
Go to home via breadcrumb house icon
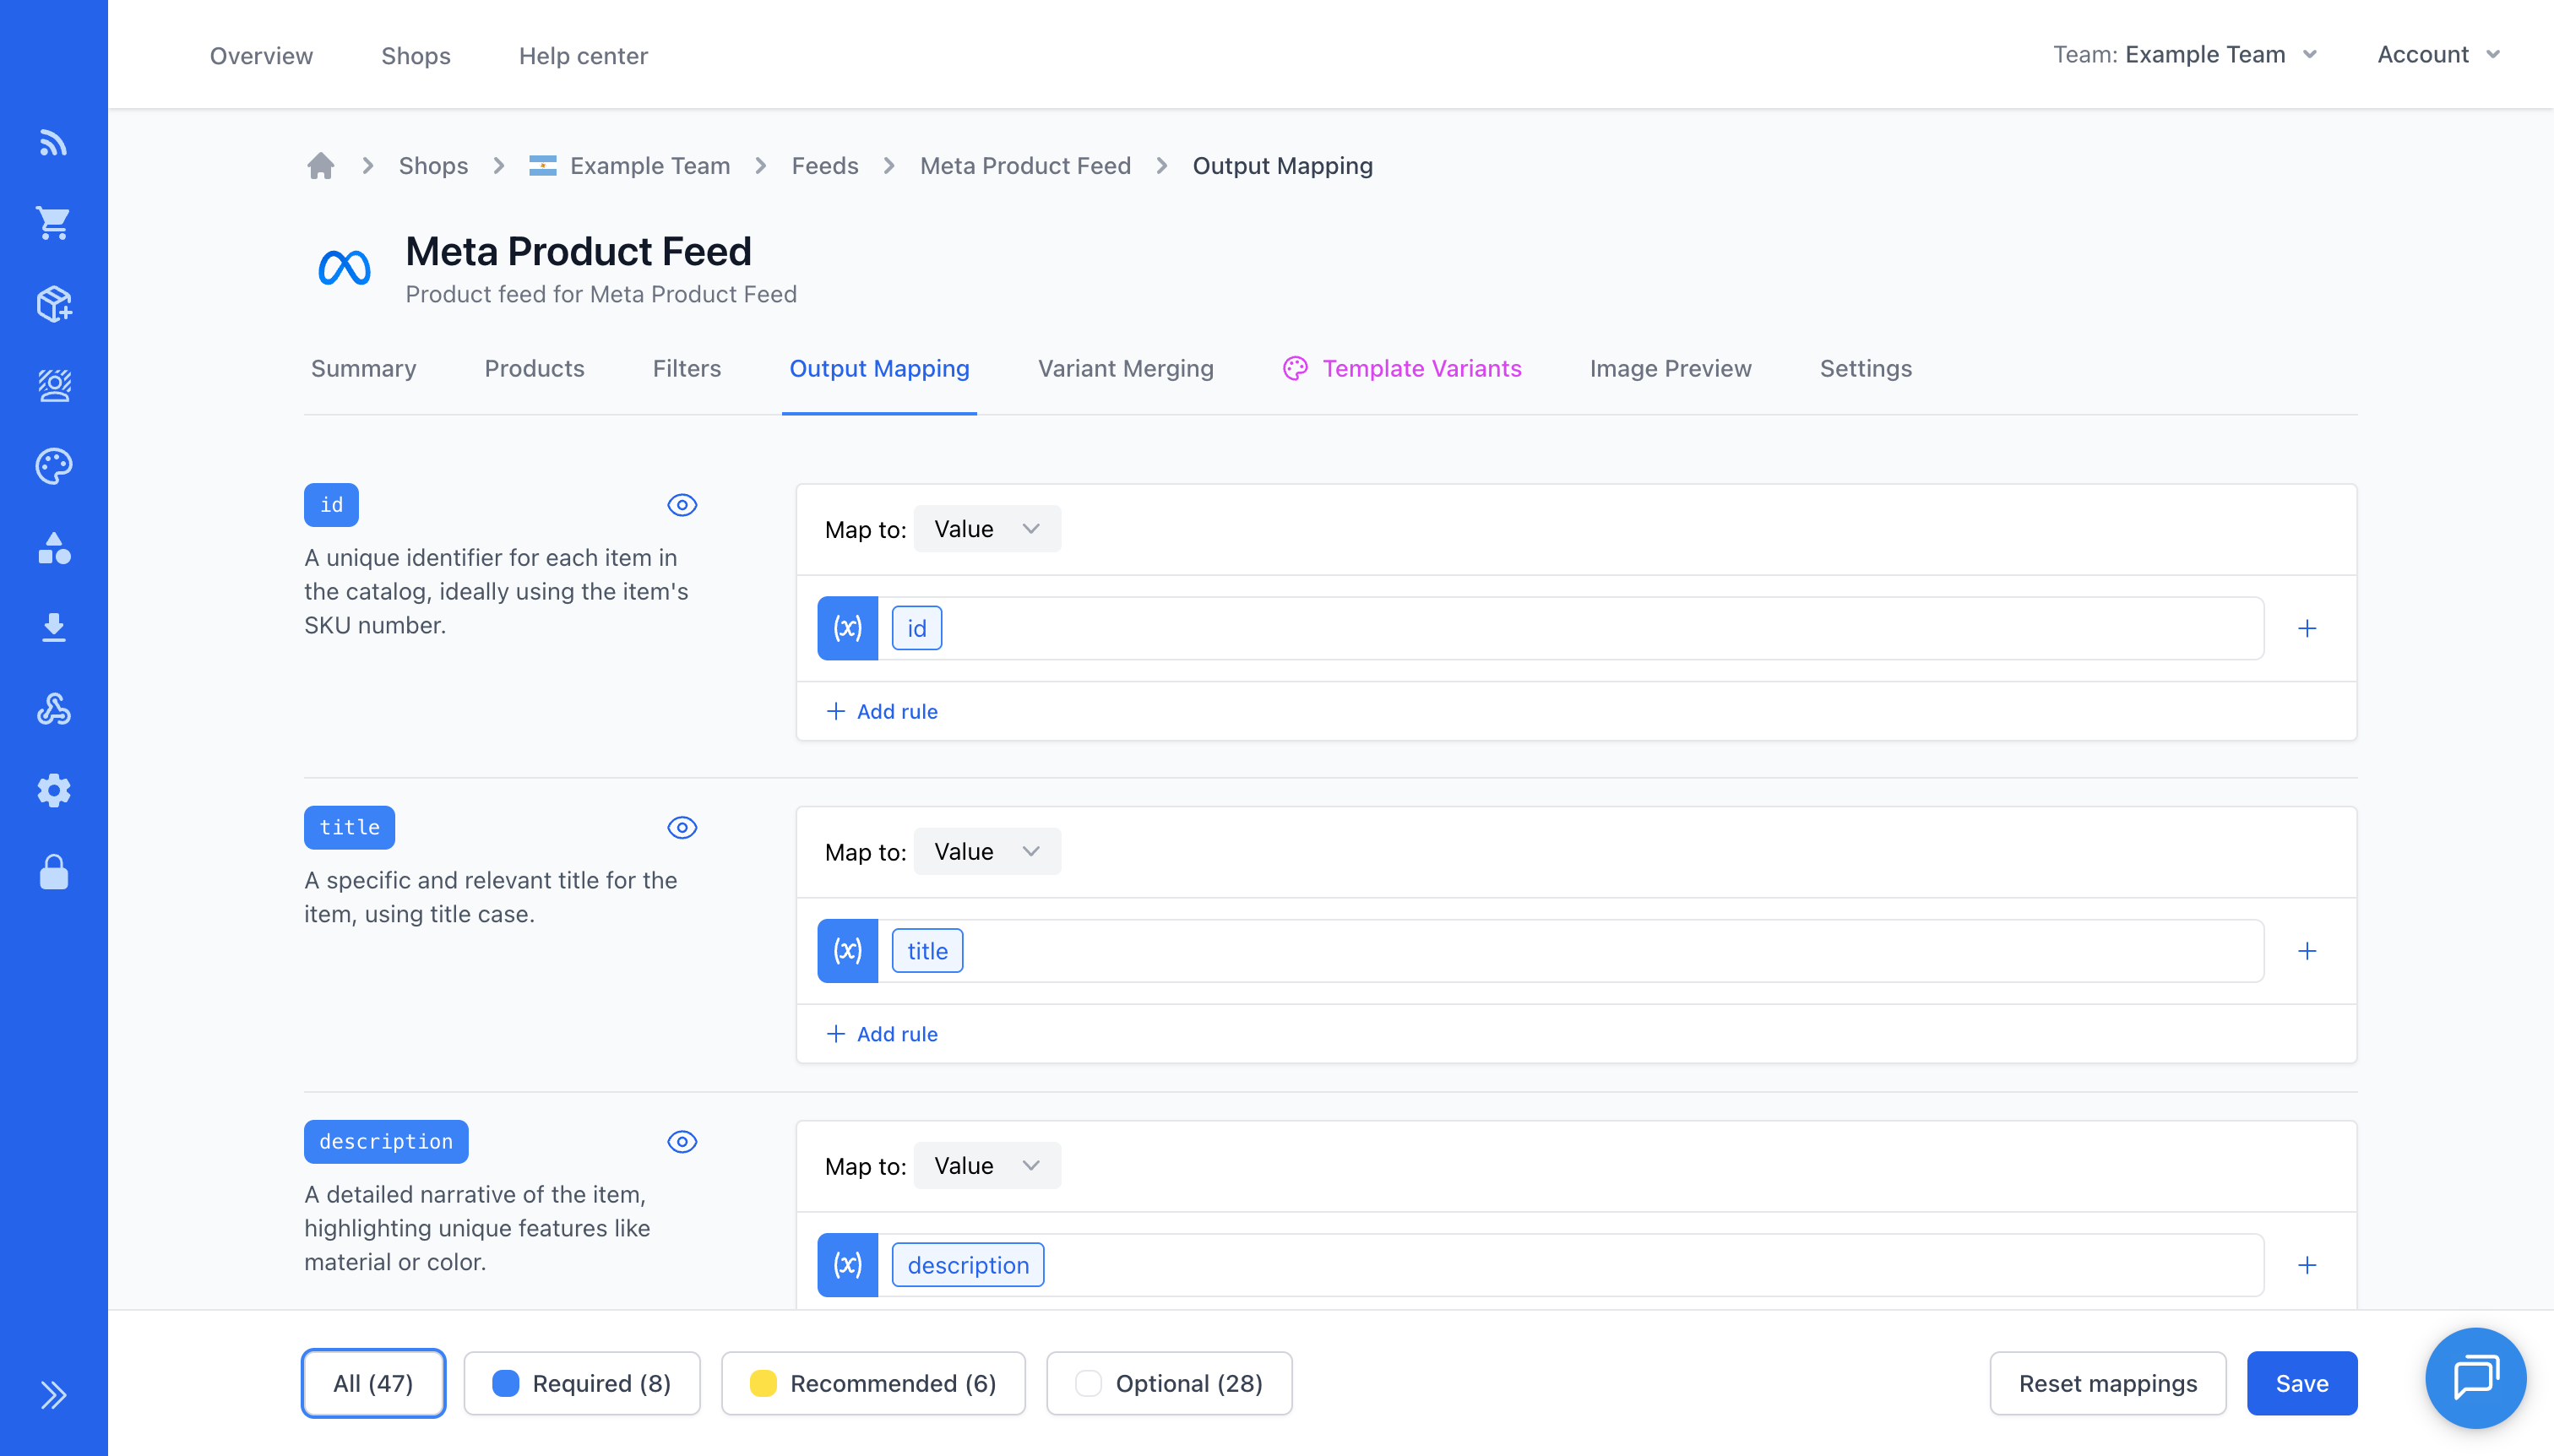click(x=321, y=166)
